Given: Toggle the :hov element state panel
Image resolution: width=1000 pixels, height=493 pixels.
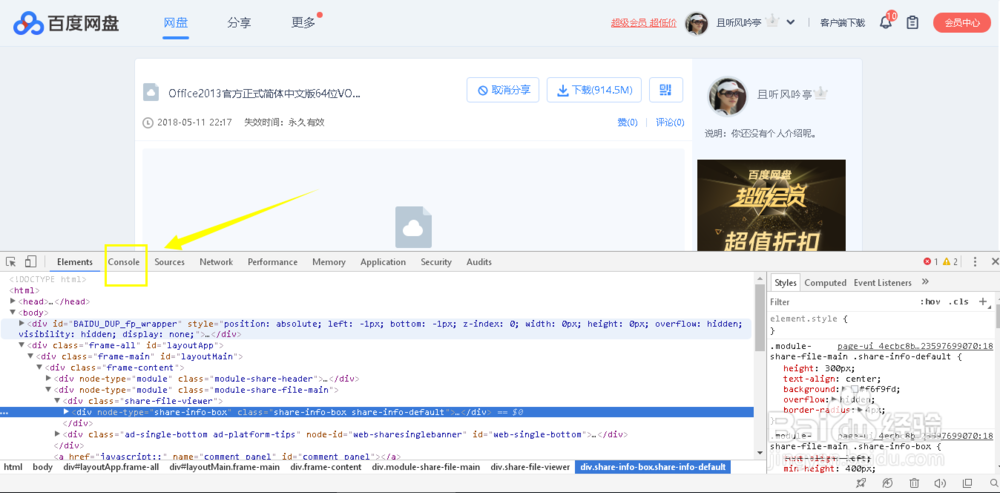Looking at the screenshot, I should 930,302.
